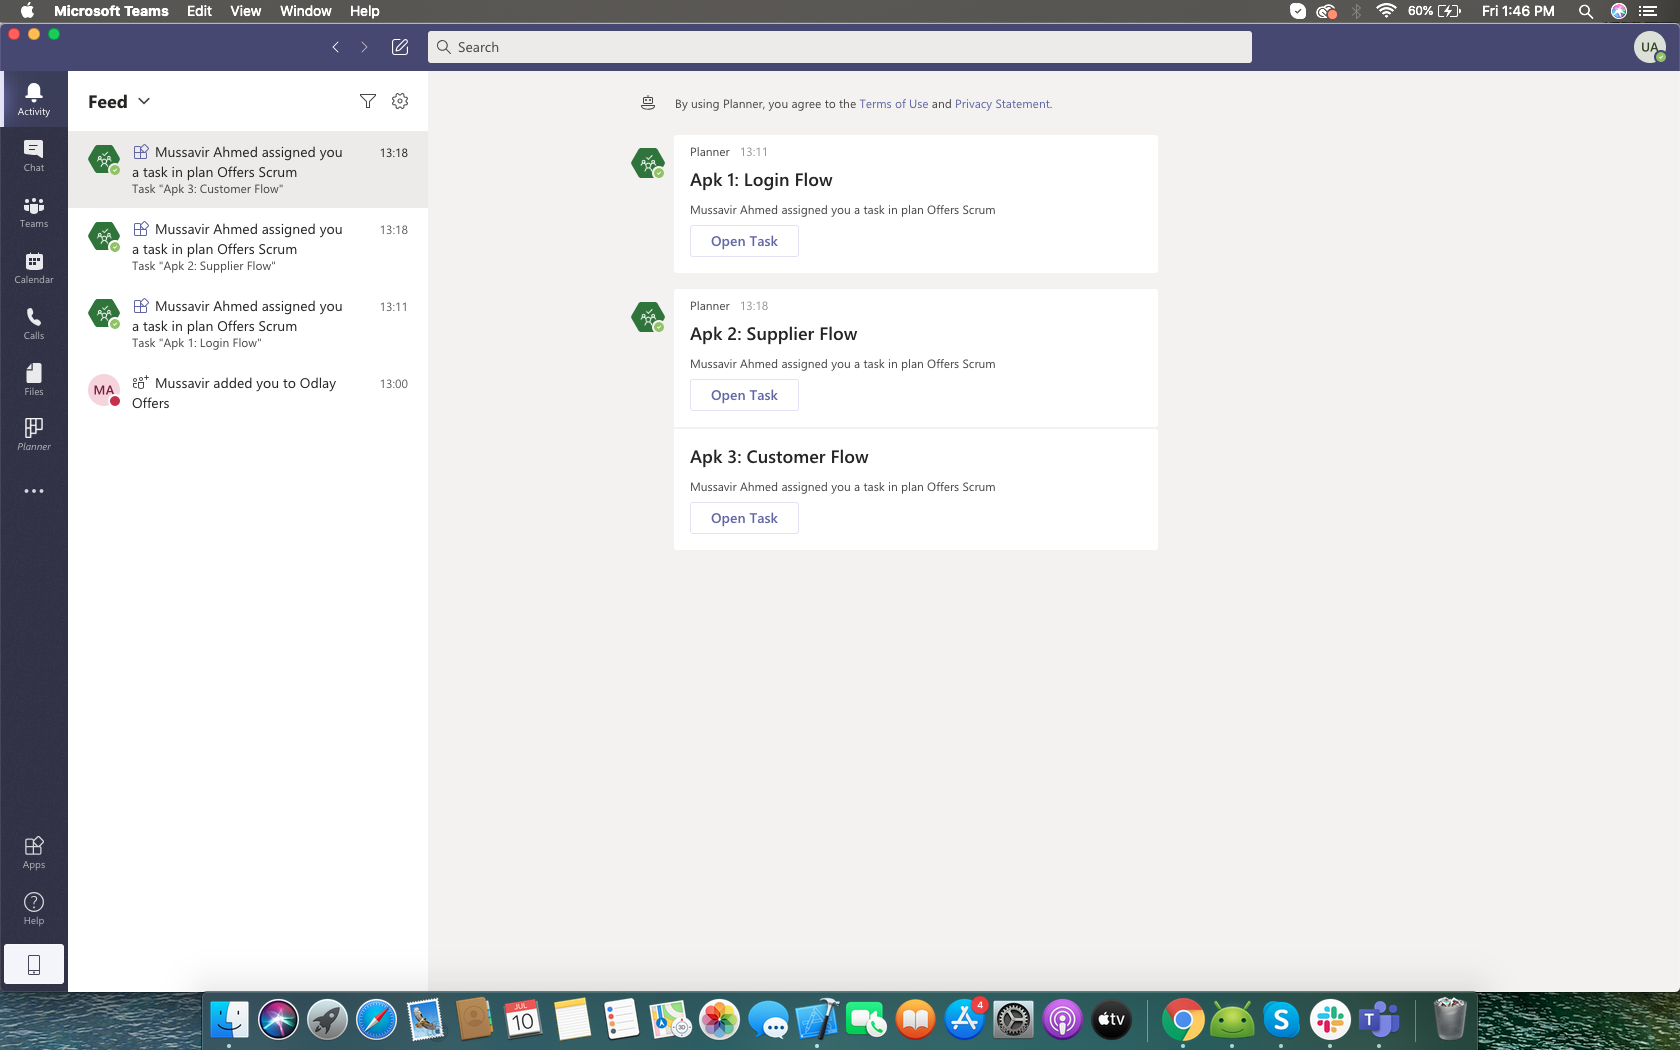The height and width of the screenshot is (1050, 1680).
Task: Open Feed settings gear icon
Action: point(400,101)
